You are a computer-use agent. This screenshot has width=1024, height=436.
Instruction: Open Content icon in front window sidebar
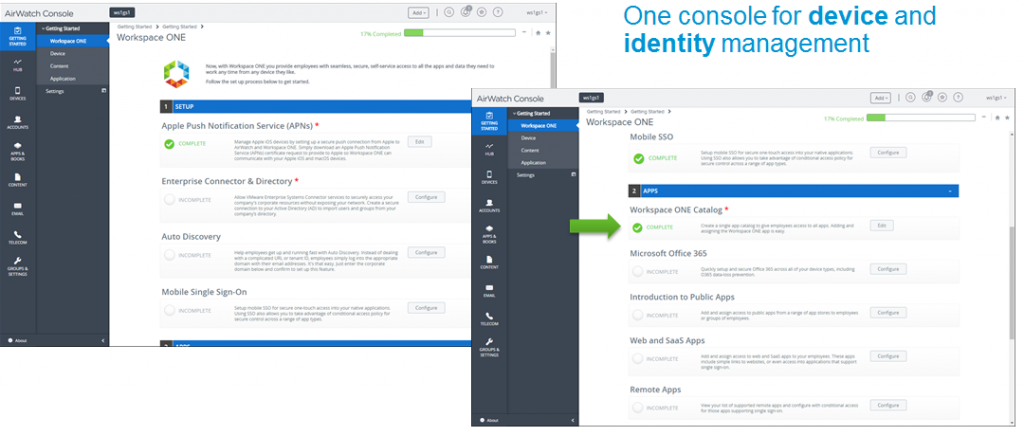(x=489, y=262)
